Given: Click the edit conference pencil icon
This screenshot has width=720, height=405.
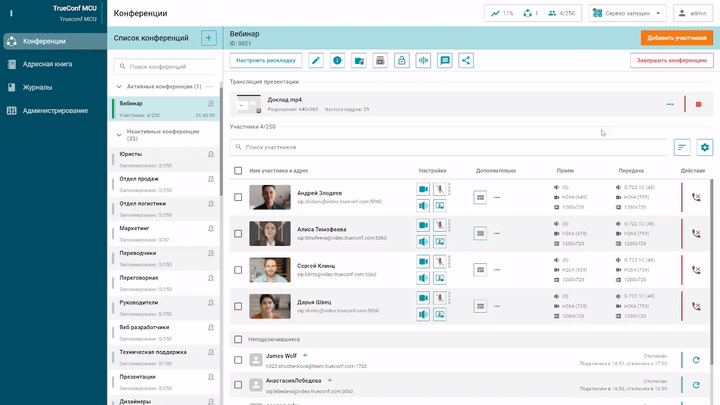Looking at the screenshot, I should pos(316,61).
